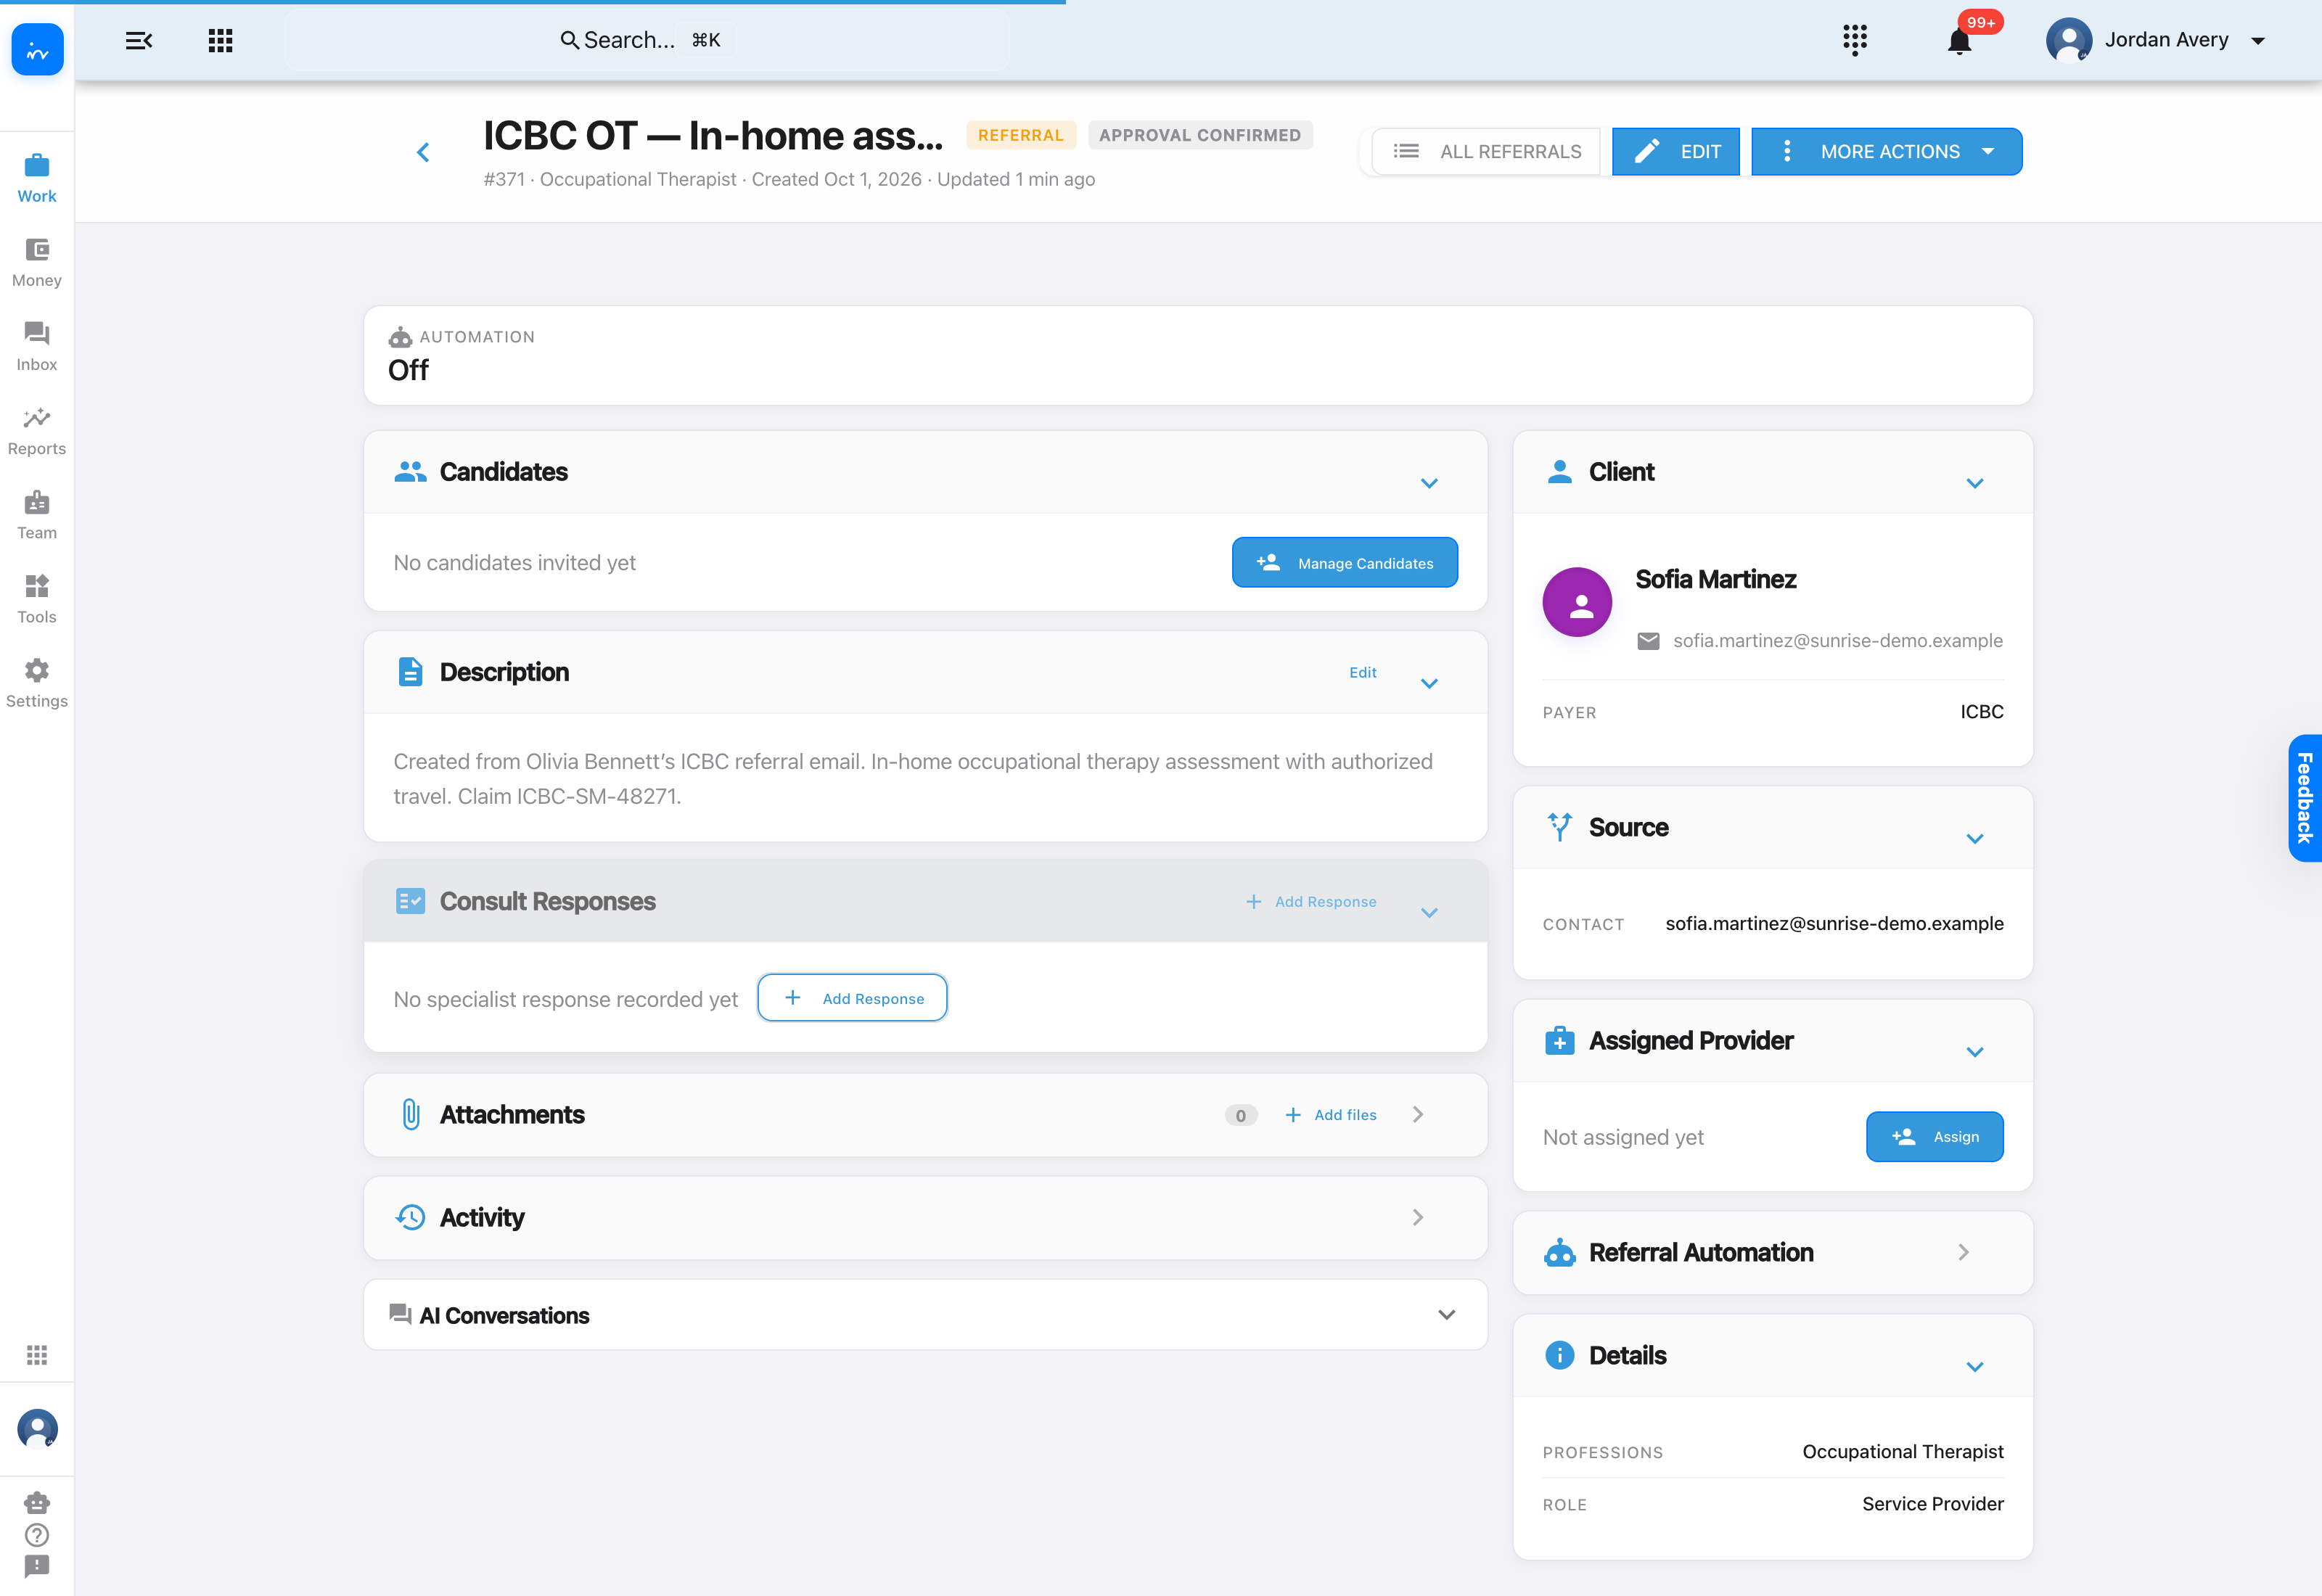Expand the Attachments section
This screenshot has height=1596, width=2322.
coord(1417,1114)
